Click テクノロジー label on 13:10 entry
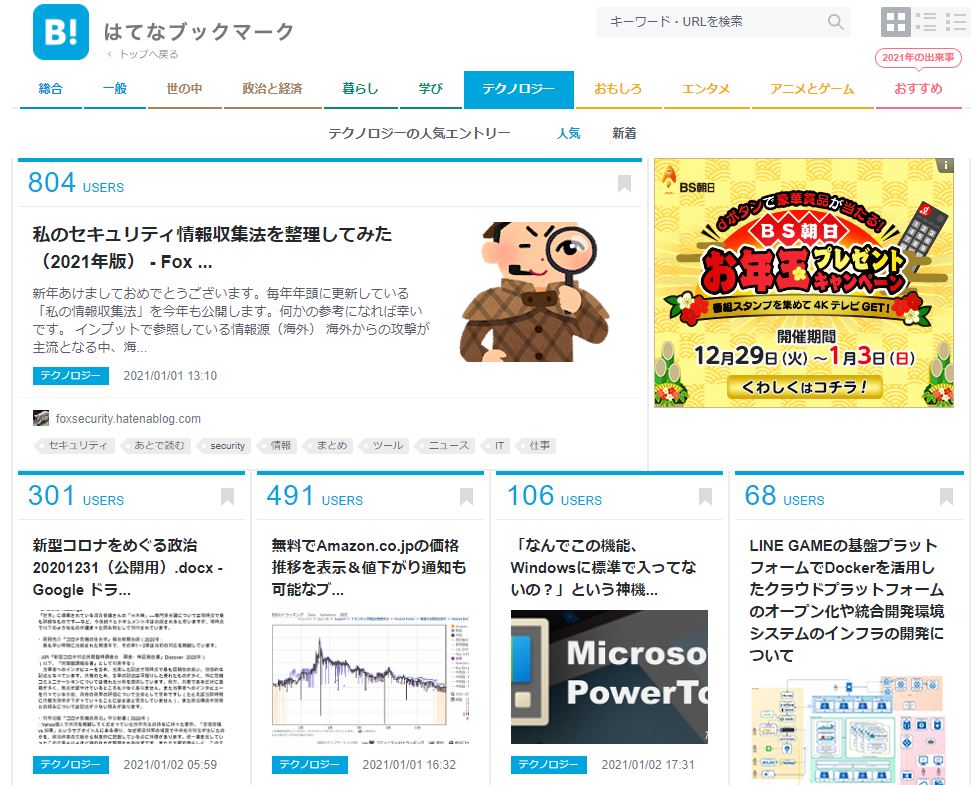 point(71,376)
